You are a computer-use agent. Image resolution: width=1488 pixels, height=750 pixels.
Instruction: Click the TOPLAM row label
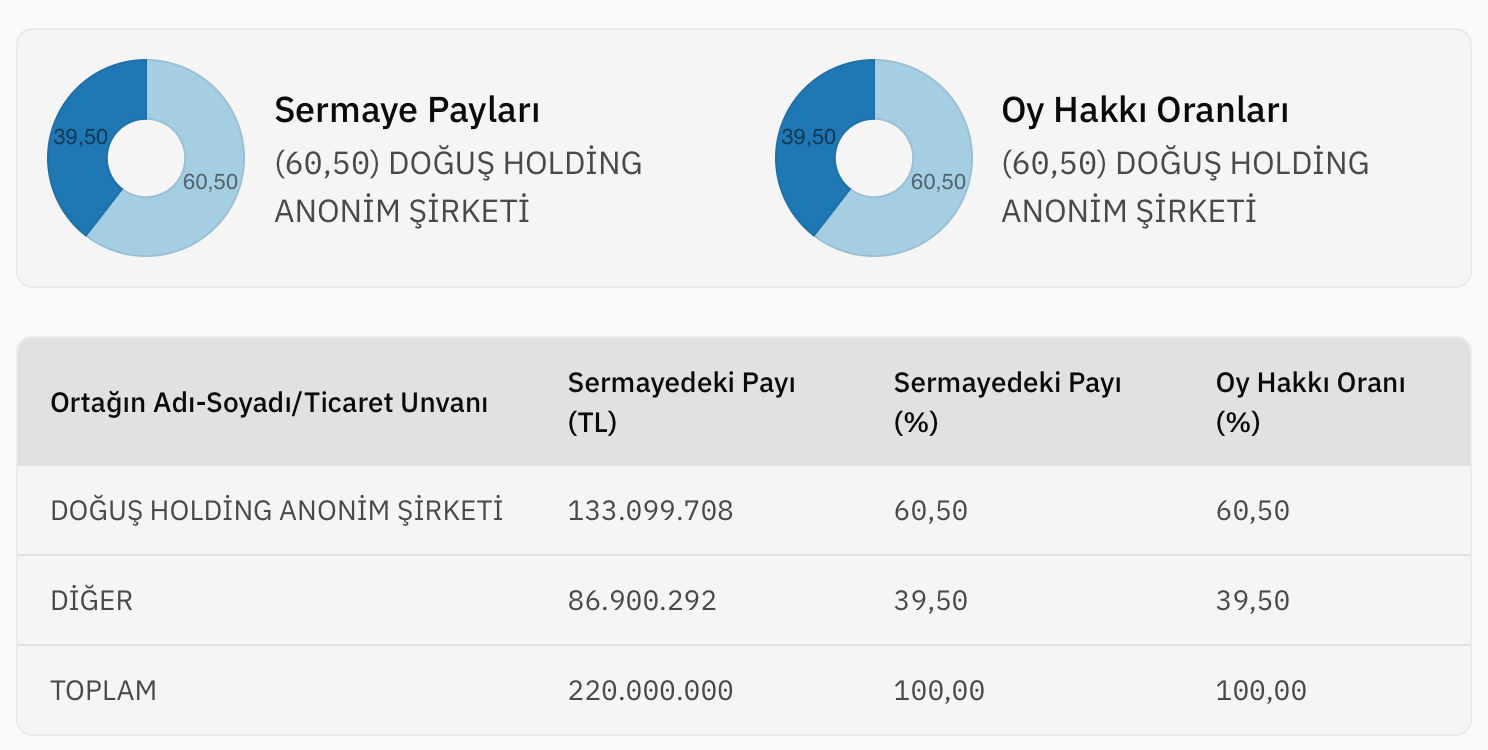[x=104, y=691]
